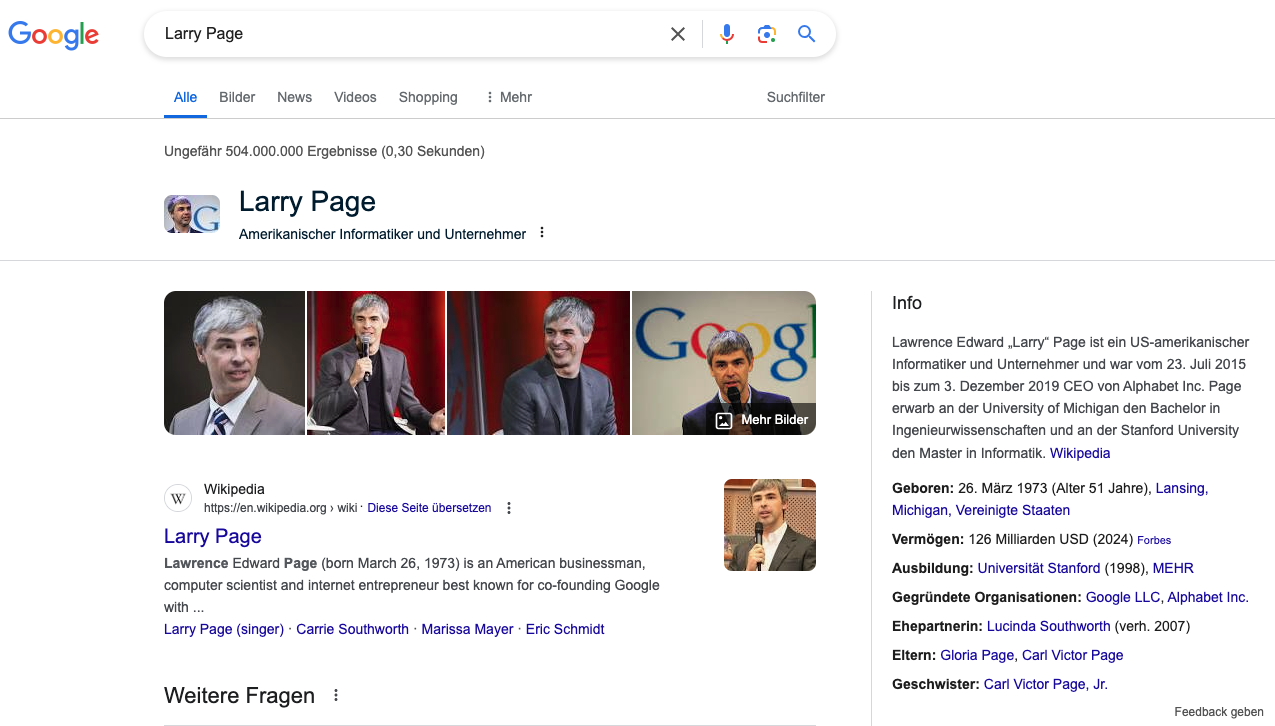Click the magnifying glass search button
Screen dimensions: 1275x726
807,34
